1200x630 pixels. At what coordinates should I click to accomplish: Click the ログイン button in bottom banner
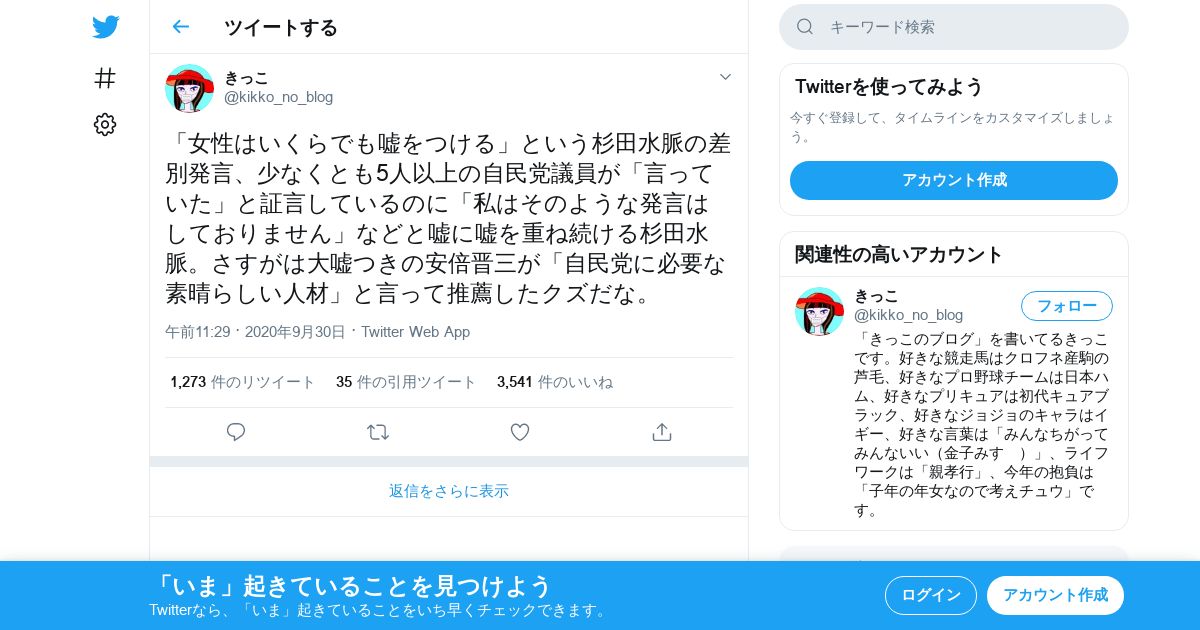click(x=931, y=595)
